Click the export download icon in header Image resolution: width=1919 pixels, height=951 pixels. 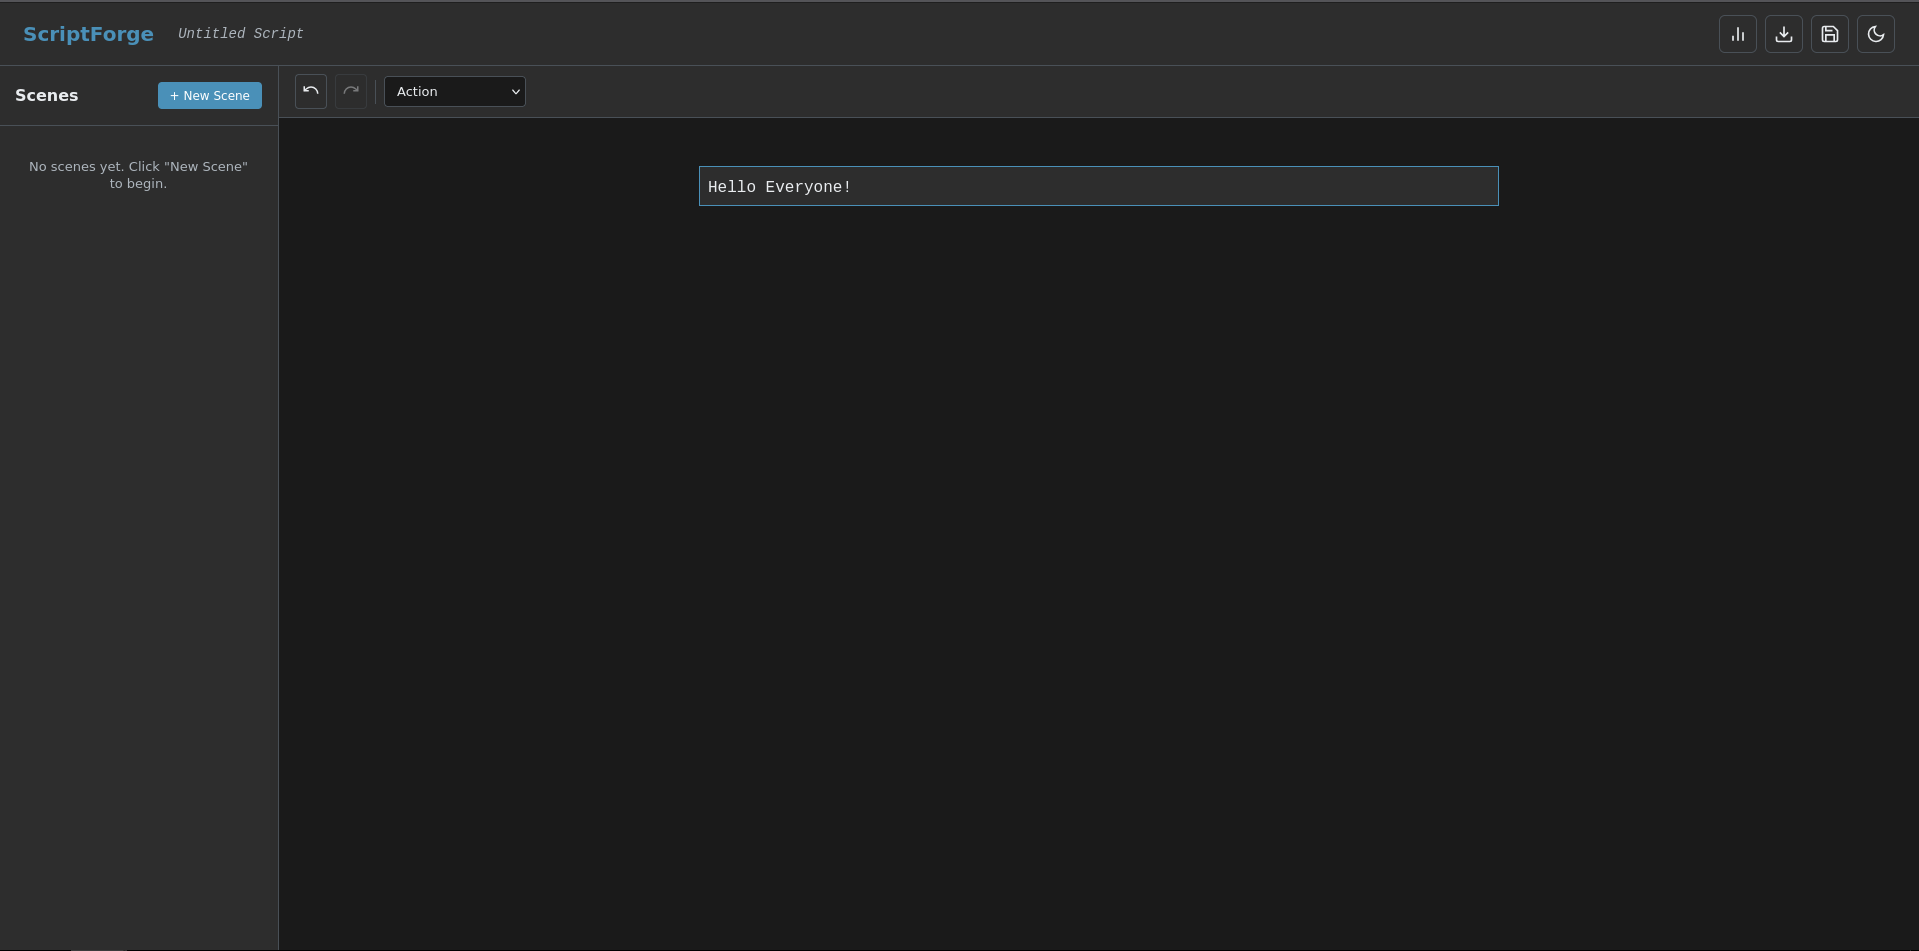coord(1783,34)
